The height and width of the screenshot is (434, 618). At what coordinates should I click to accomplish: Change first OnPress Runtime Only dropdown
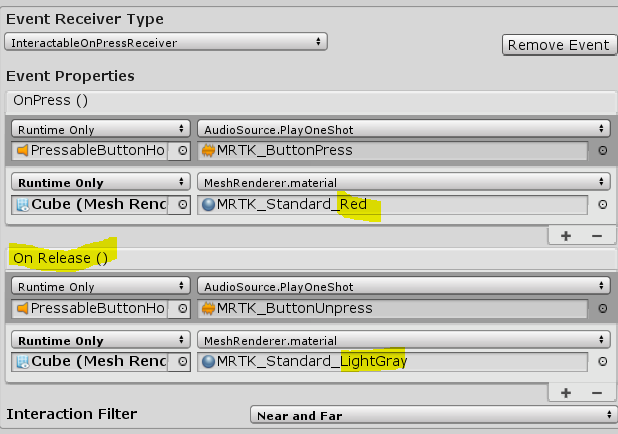coord(99,129)
